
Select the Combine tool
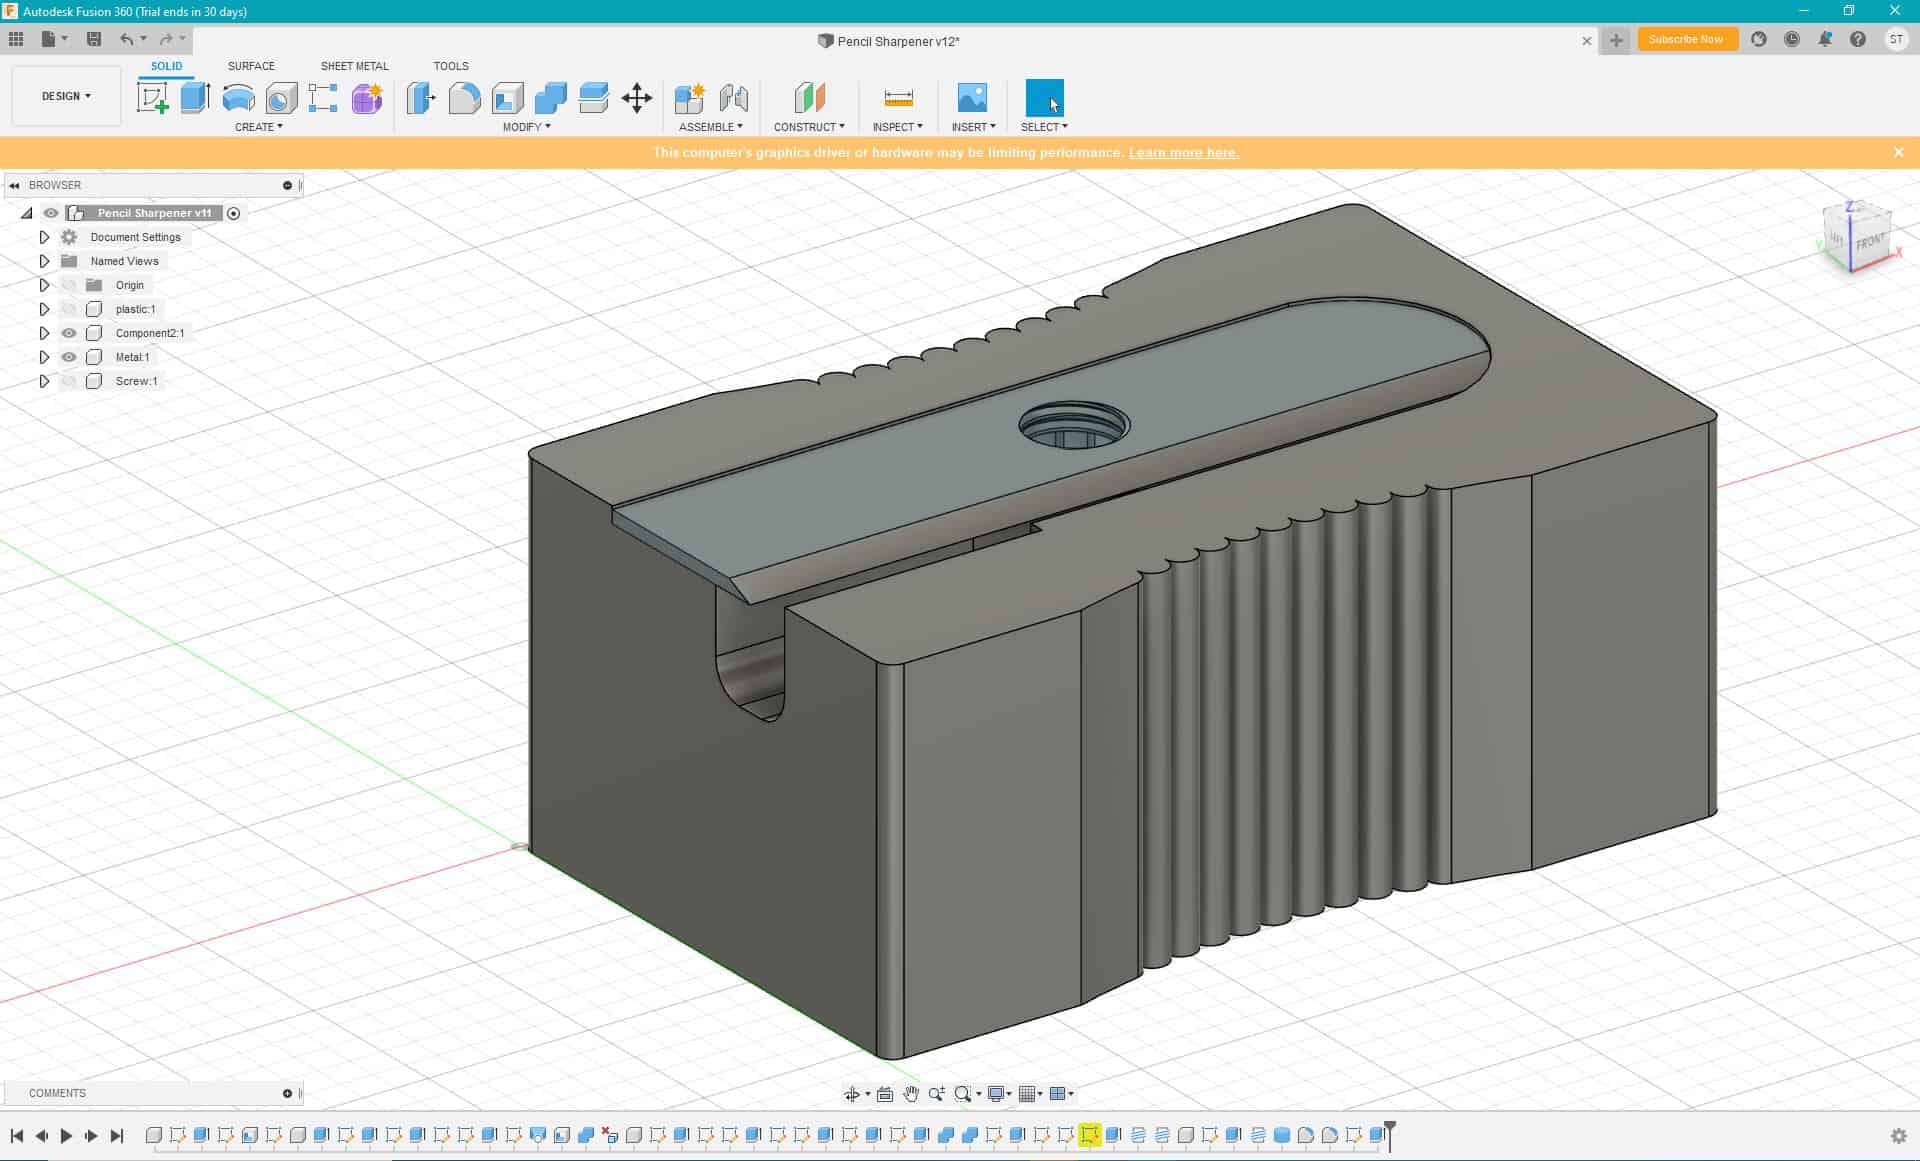pyautogui.click(x=550, y=98)
